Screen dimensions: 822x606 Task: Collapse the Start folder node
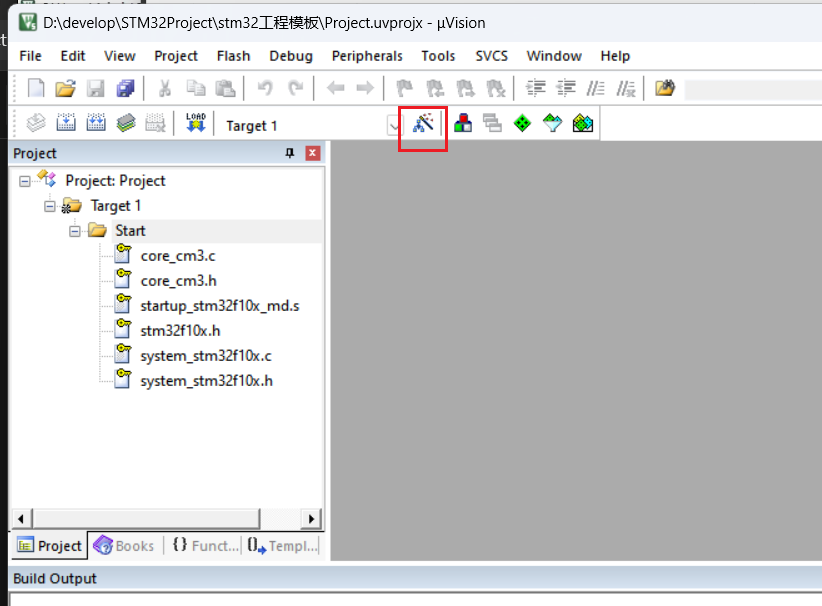coord(75,231)
